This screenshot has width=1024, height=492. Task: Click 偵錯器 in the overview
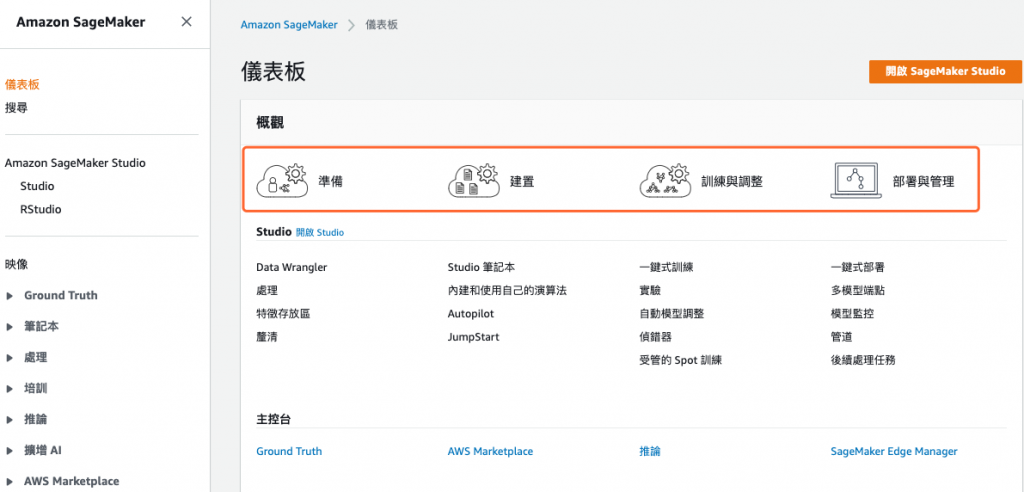(656, 337)
